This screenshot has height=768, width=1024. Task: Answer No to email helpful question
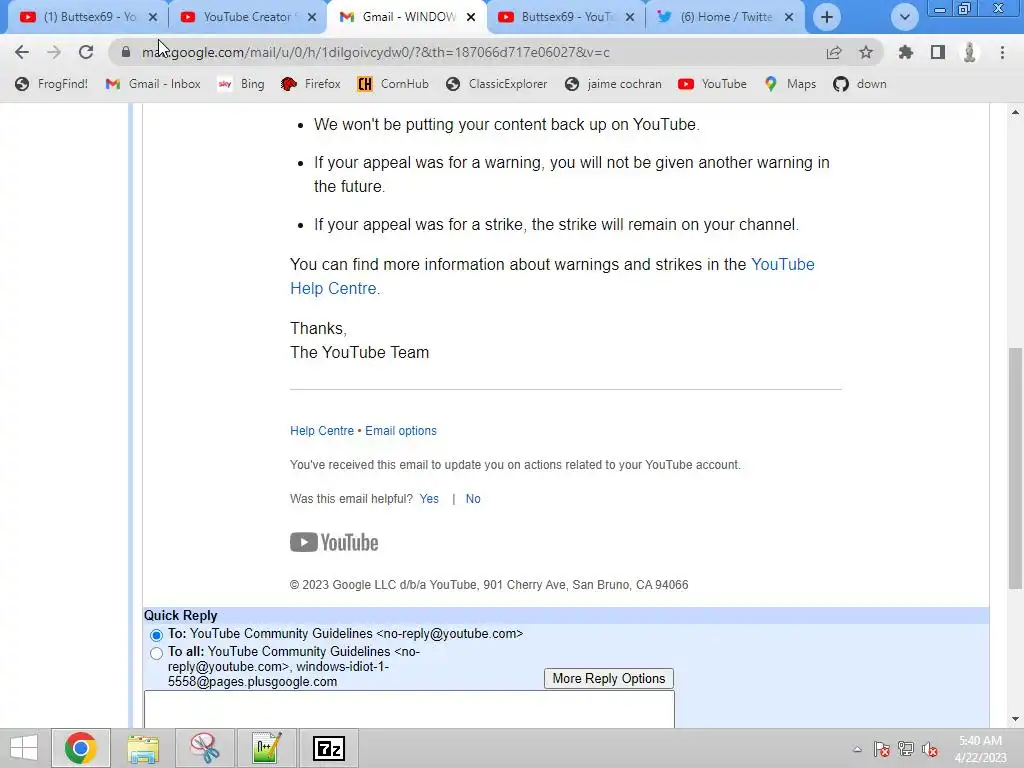pos(473,499)
